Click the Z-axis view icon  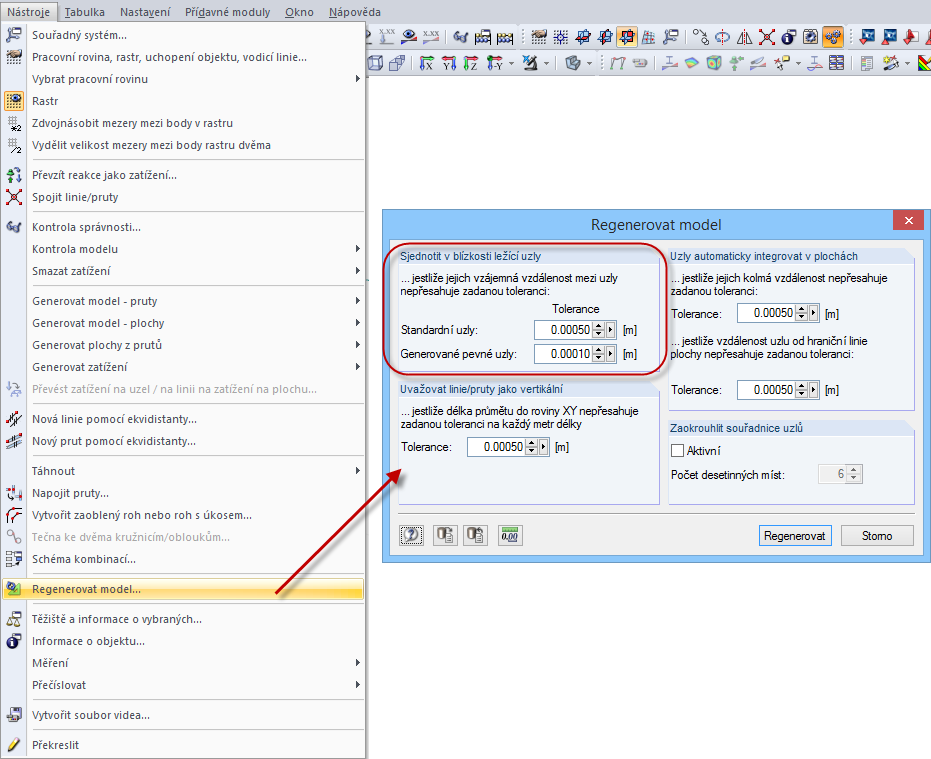pyautogui.click(x=470, y=62)
